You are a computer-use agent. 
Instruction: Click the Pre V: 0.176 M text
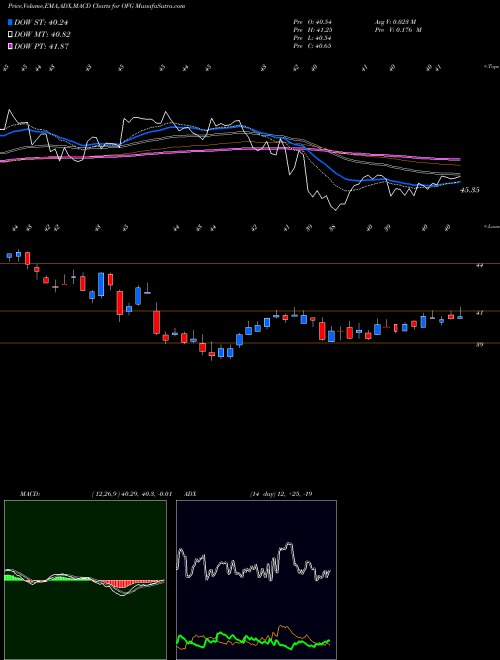[x=398, y=30]
